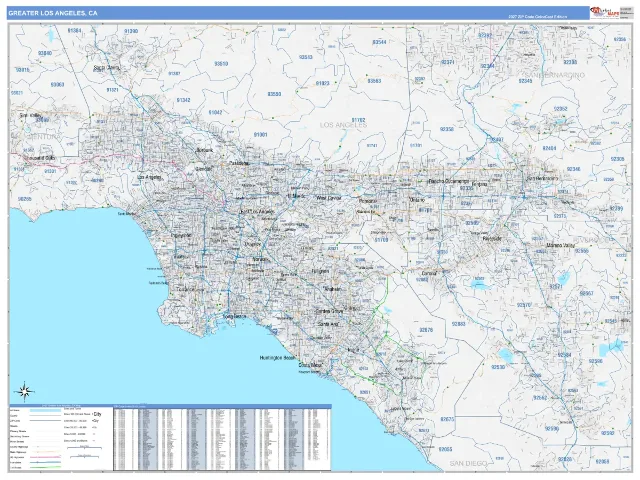Click the MarketMAPS logo
640x480 pixels.
click(604, 12)
